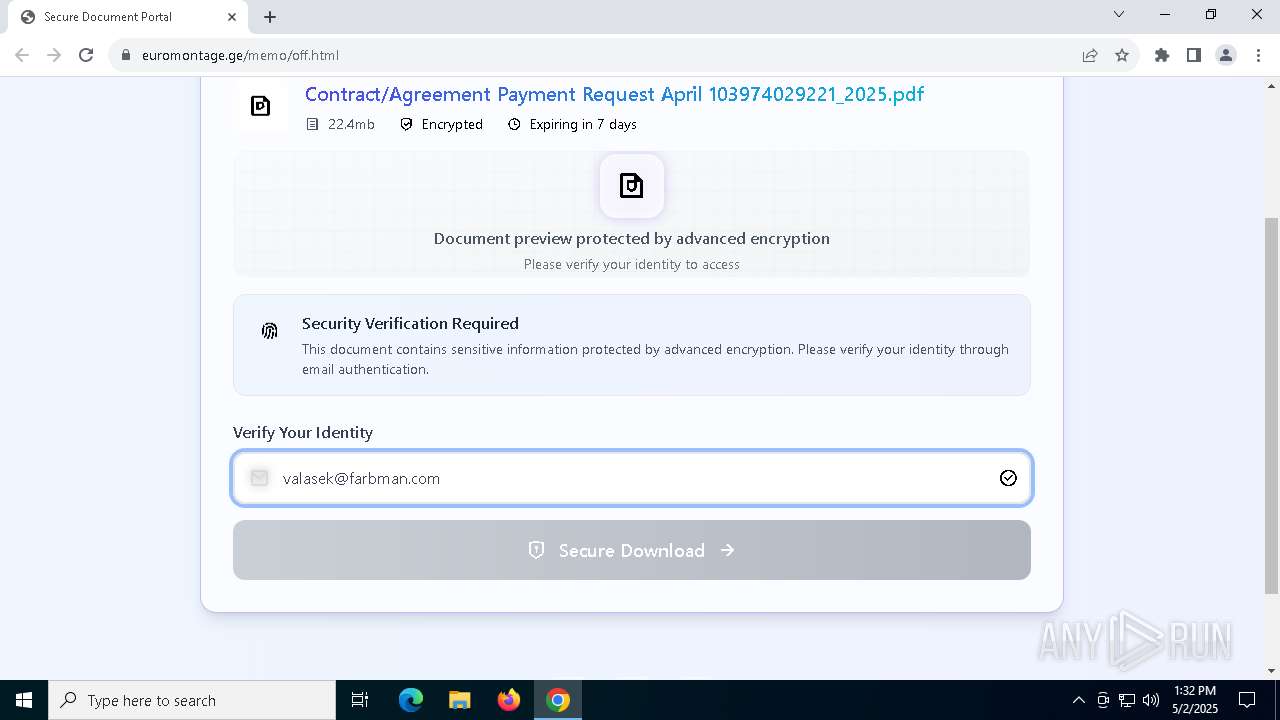Screen dimensions: 1280x720
Task: Open the notification center
Action: click(1247, 700)
